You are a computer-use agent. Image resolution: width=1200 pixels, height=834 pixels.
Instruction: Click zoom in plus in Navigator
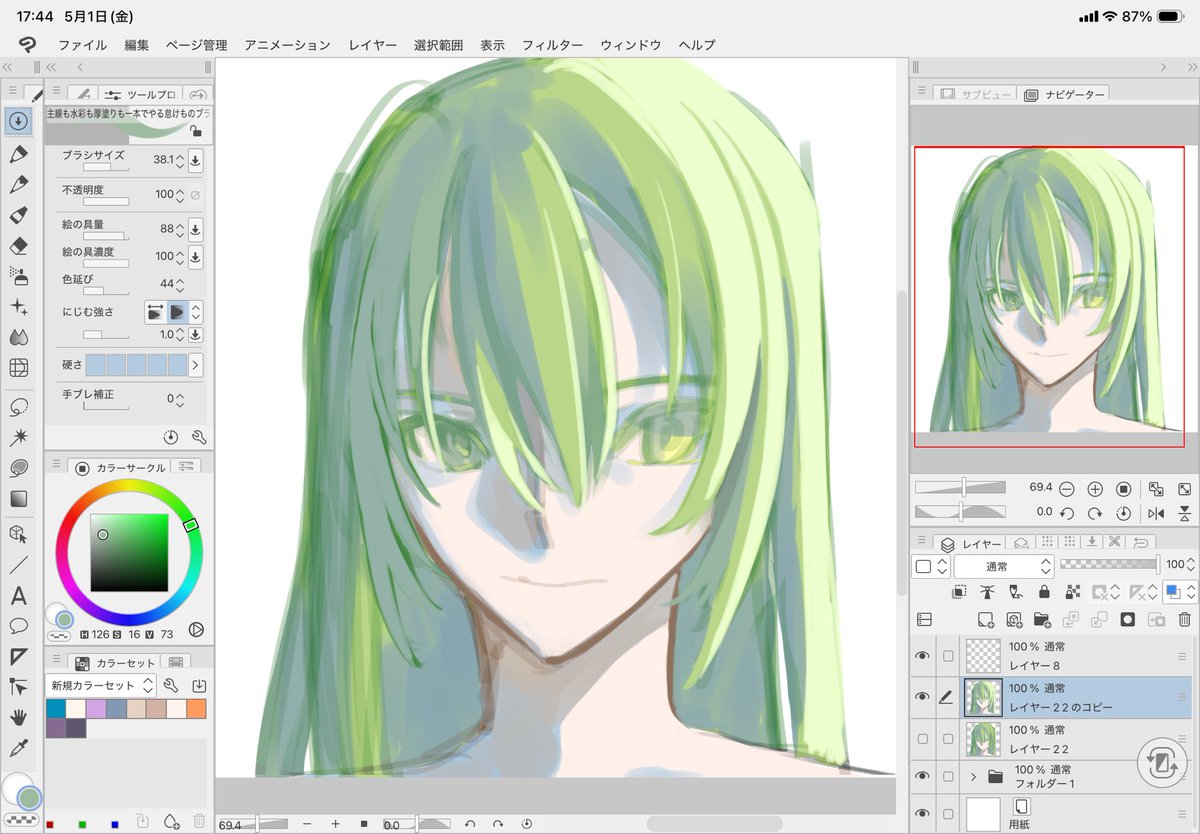pos(1095,488)
